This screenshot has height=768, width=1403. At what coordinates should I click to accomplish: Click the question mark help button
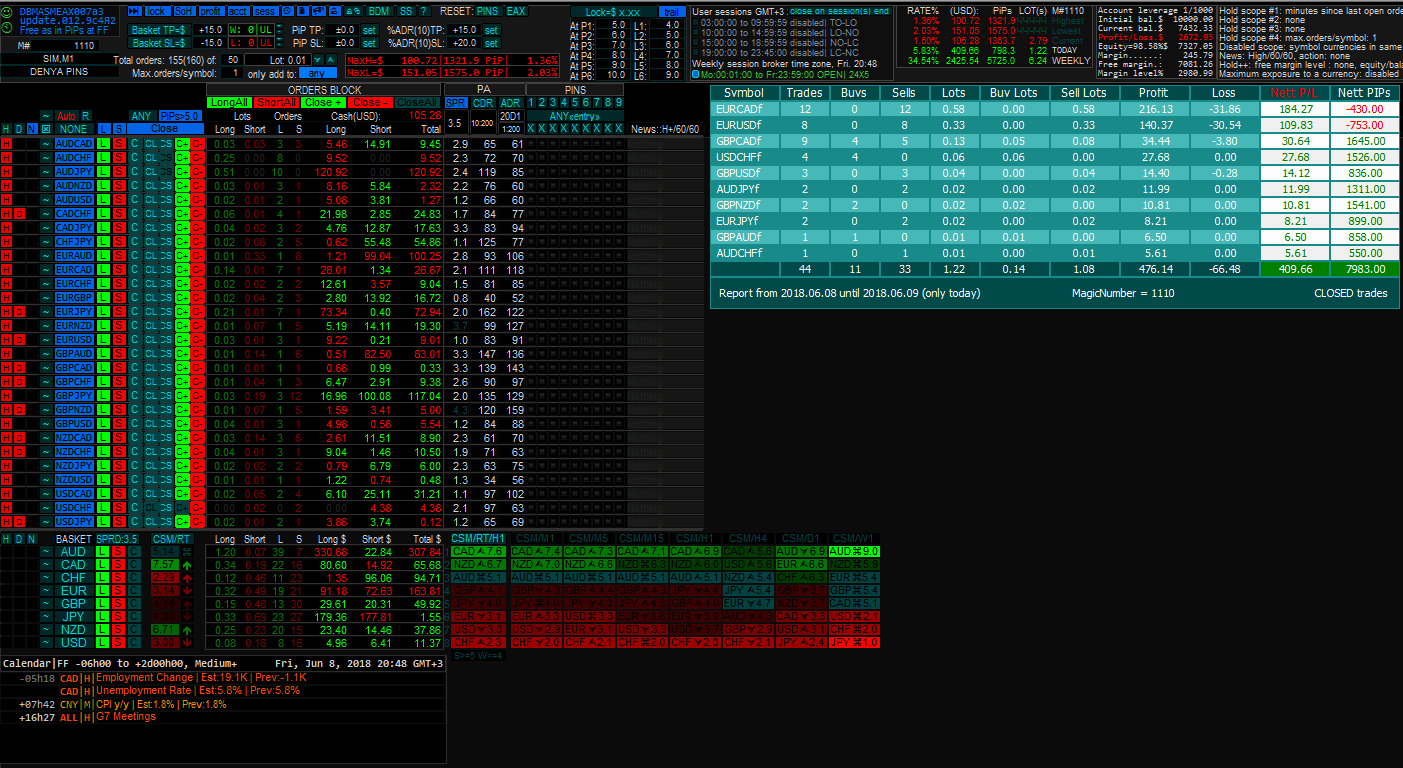pos(424,11)
